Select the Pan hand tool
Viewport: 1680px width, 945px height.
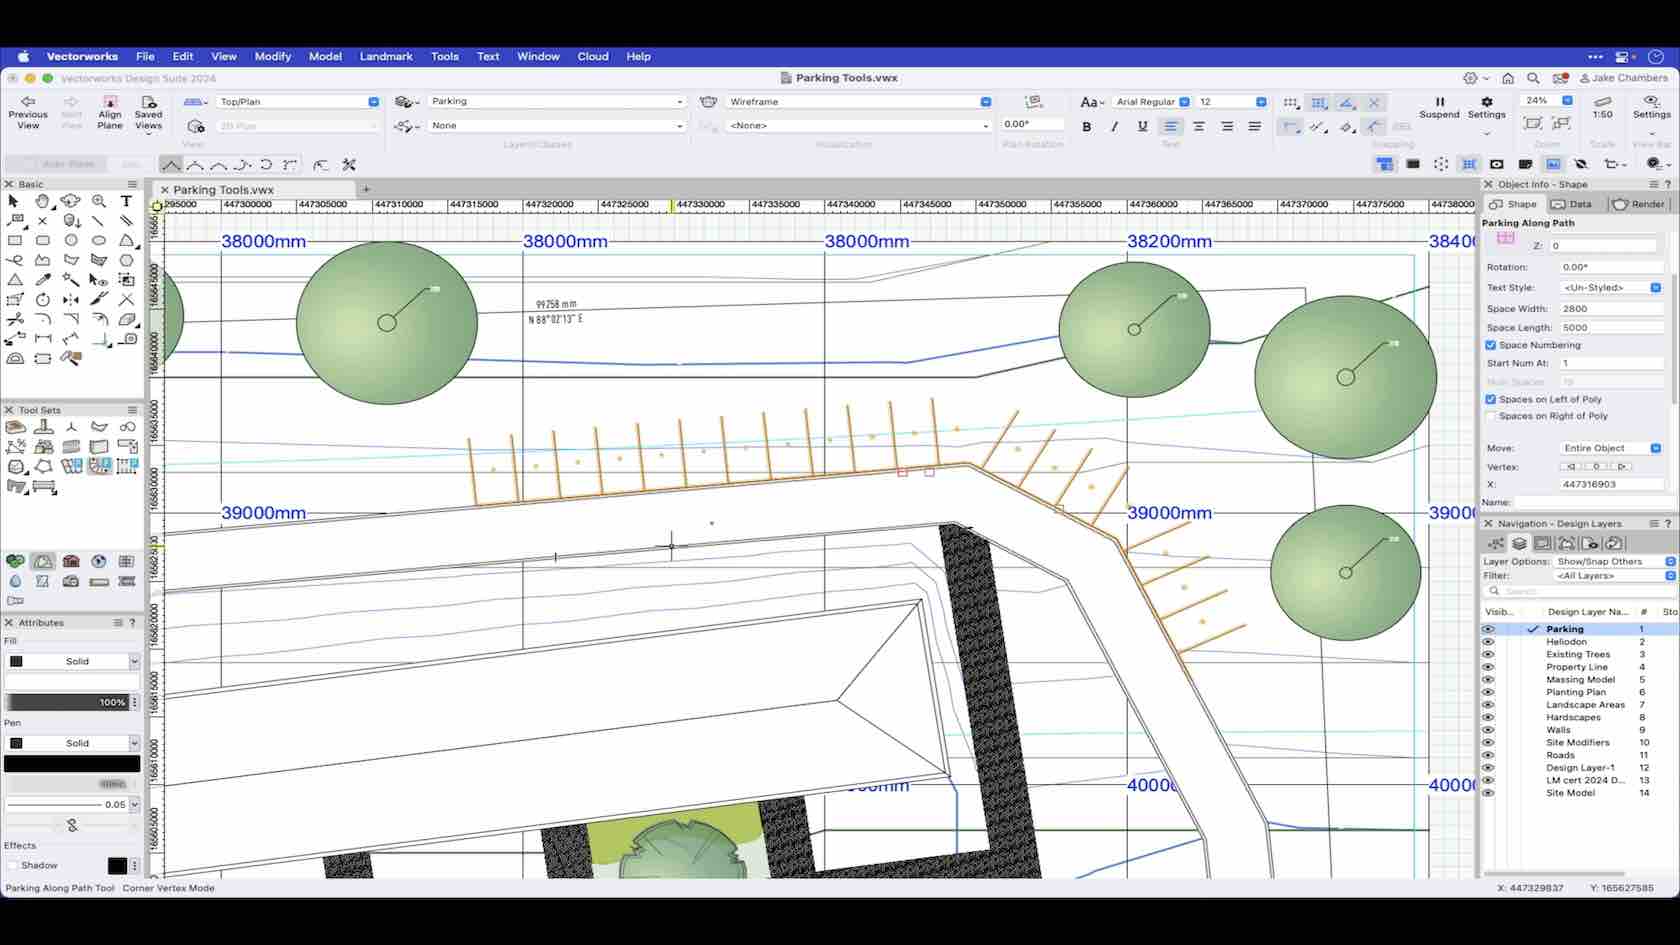tap(42, 201)
